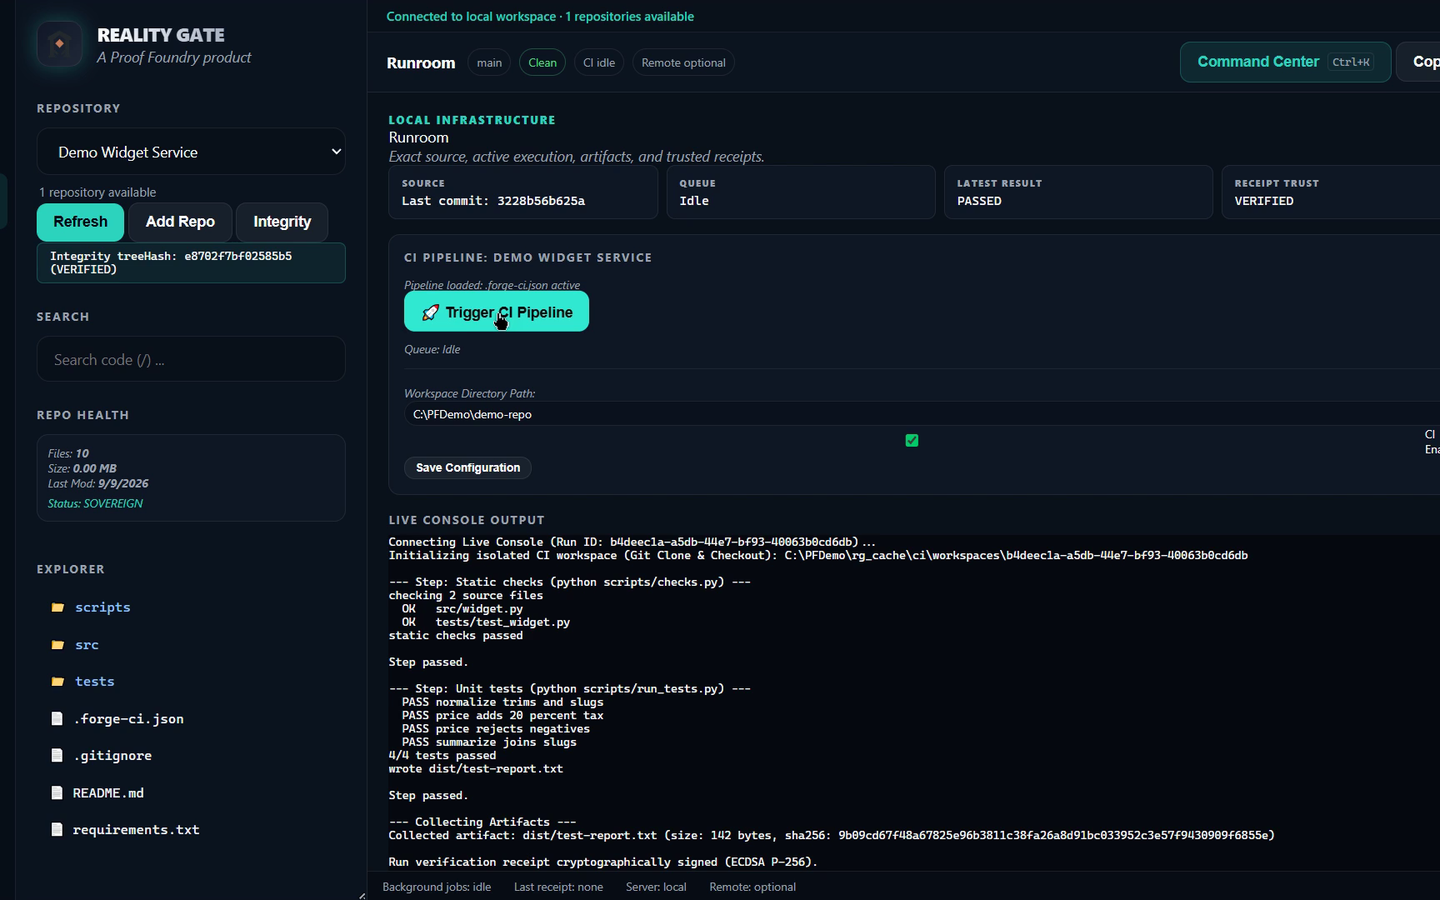1440x900 pixels.
Task: Click the rocket icon on Trigger CI Pipeline
Action: pos(430,313)
